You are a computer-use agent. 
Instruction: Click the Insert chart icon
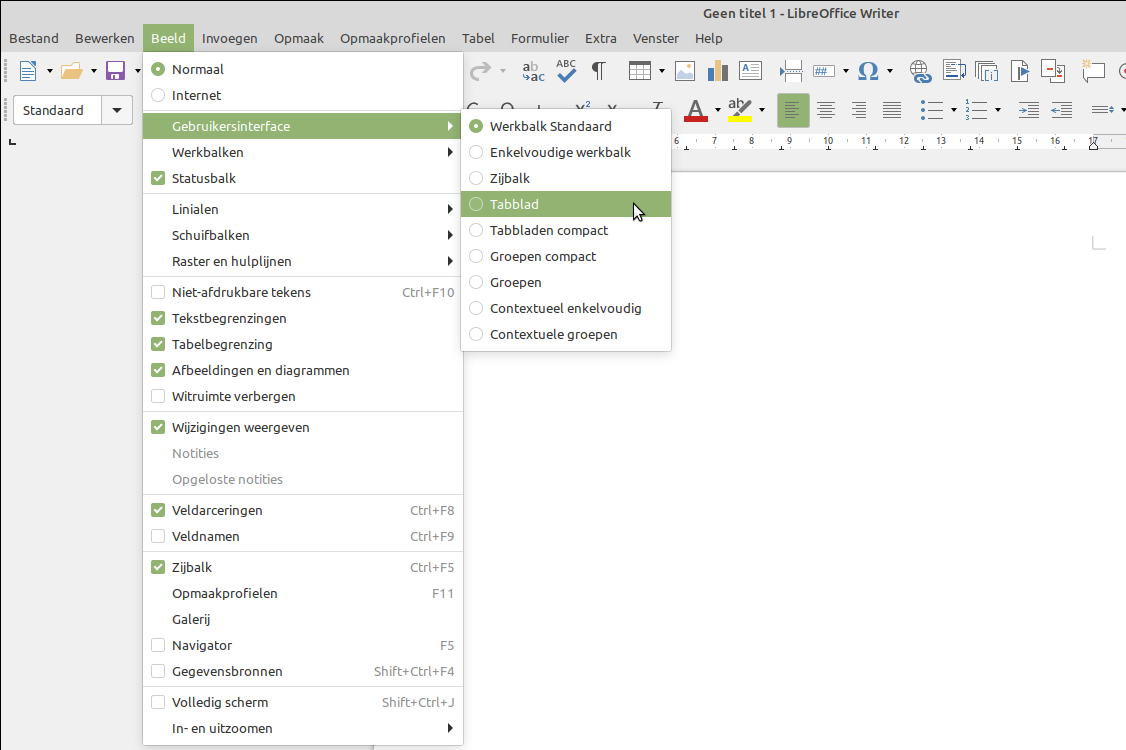[x=718, y=71]
